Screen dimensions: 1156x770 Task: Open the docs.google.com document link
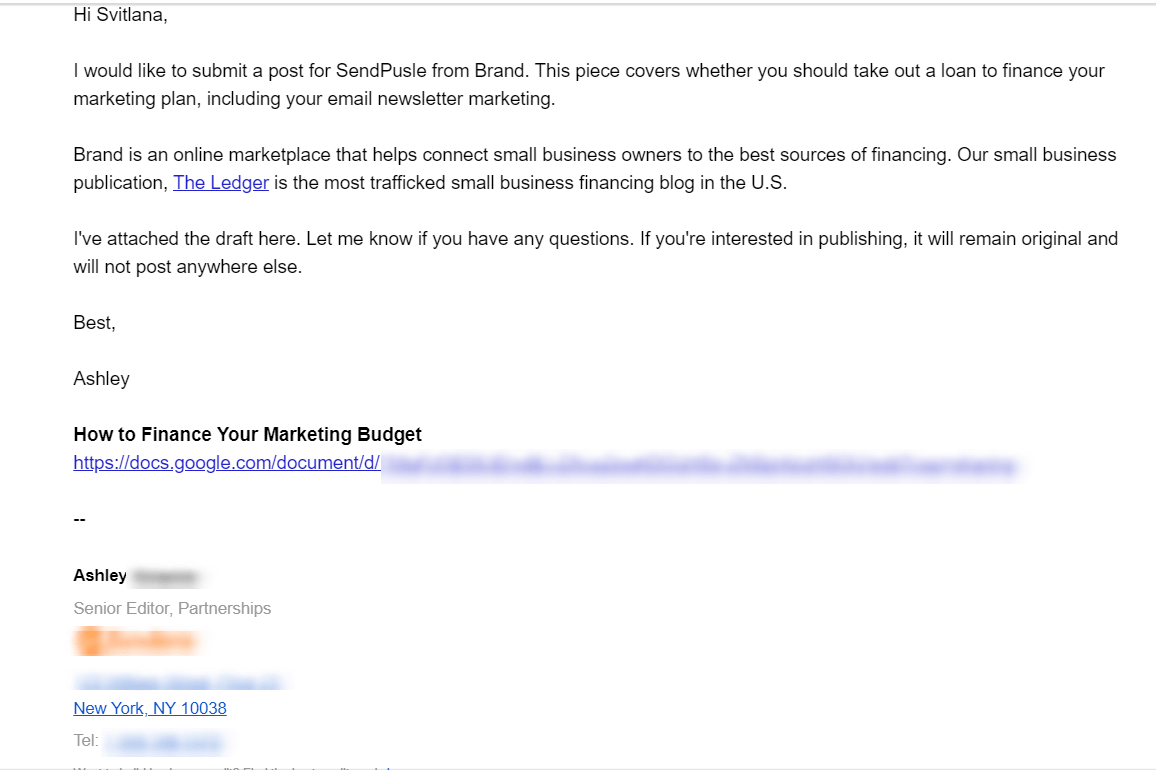[x=226, y=464]
